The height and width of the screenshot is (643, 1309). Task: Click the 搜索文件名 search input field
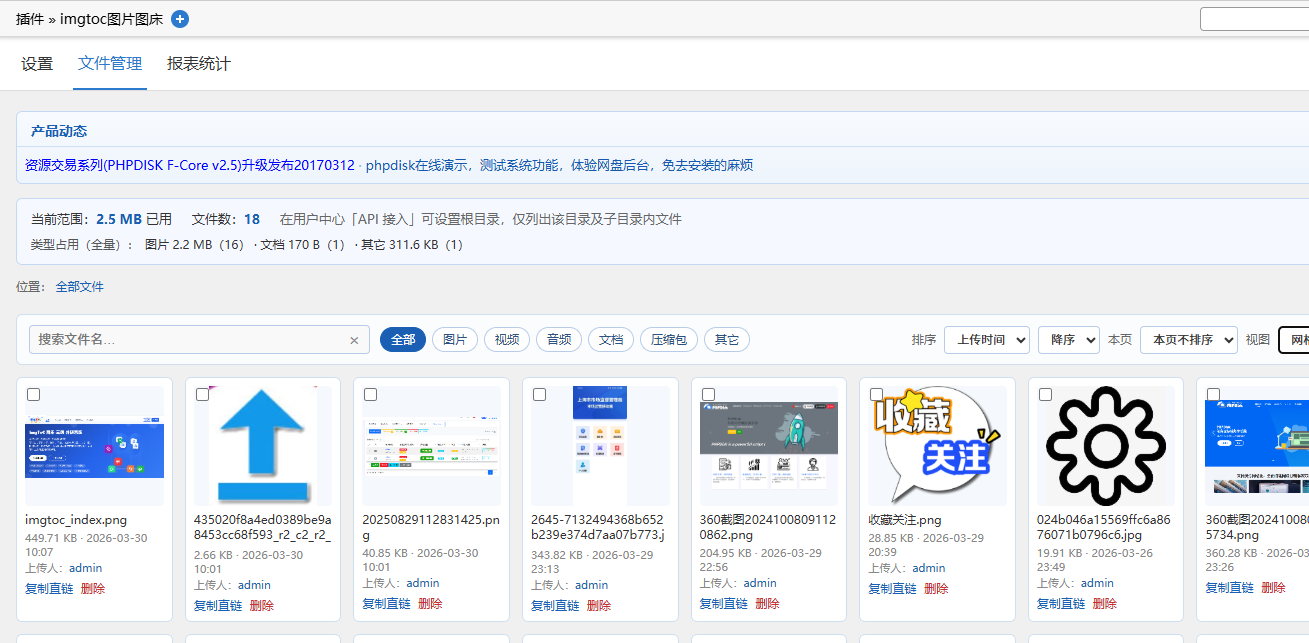(180, 340)
